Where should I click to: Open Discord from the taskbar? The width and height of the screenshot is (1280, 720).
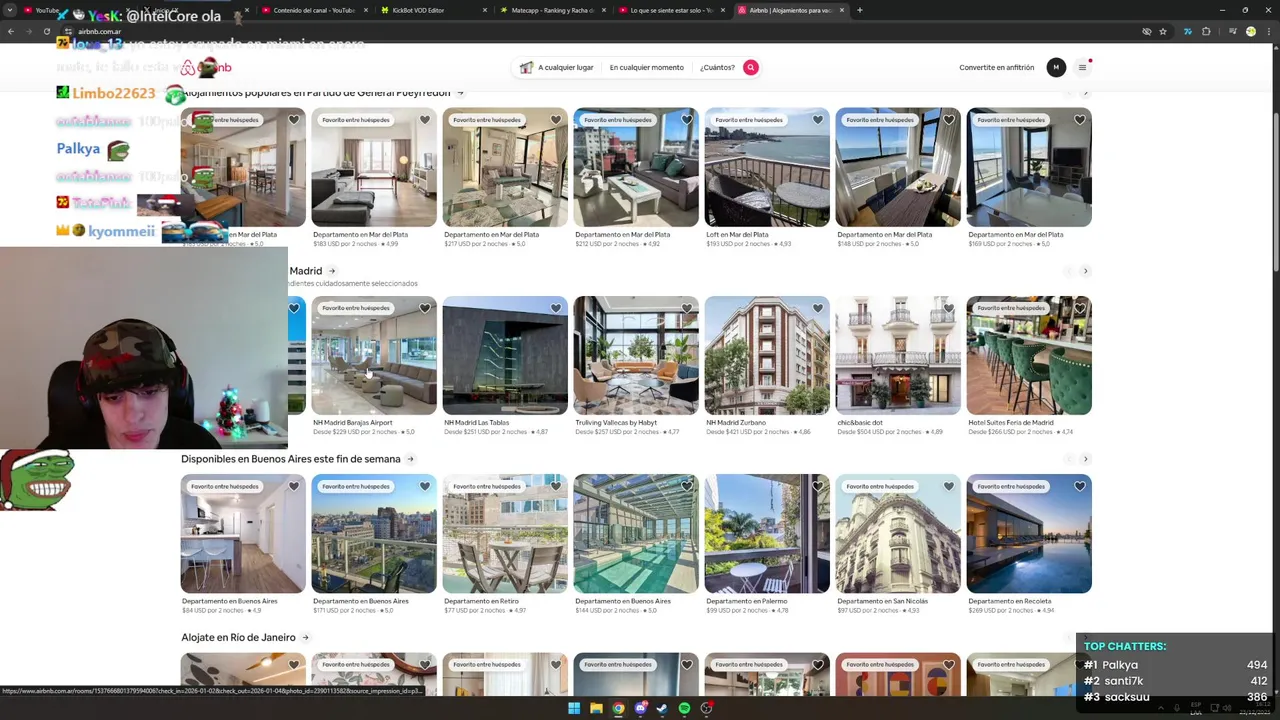pyautogui.click(x=640, y=708)
